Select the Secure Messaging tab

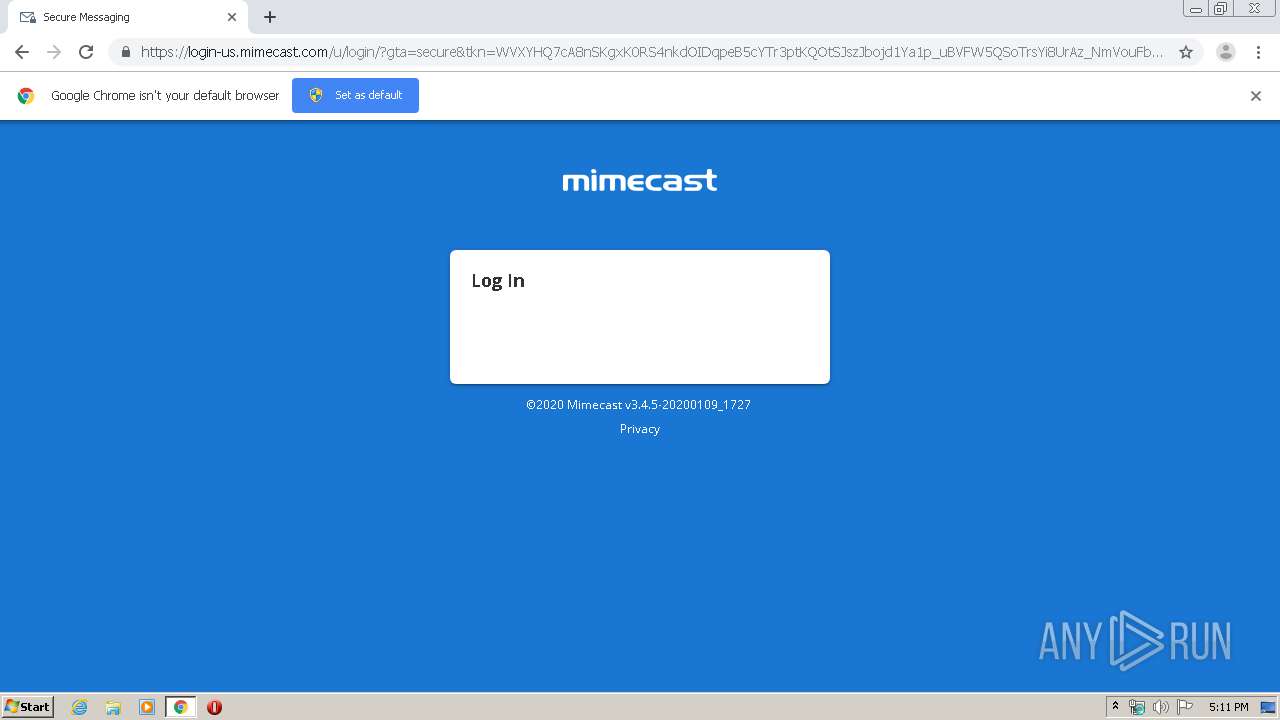click(128, 17)
